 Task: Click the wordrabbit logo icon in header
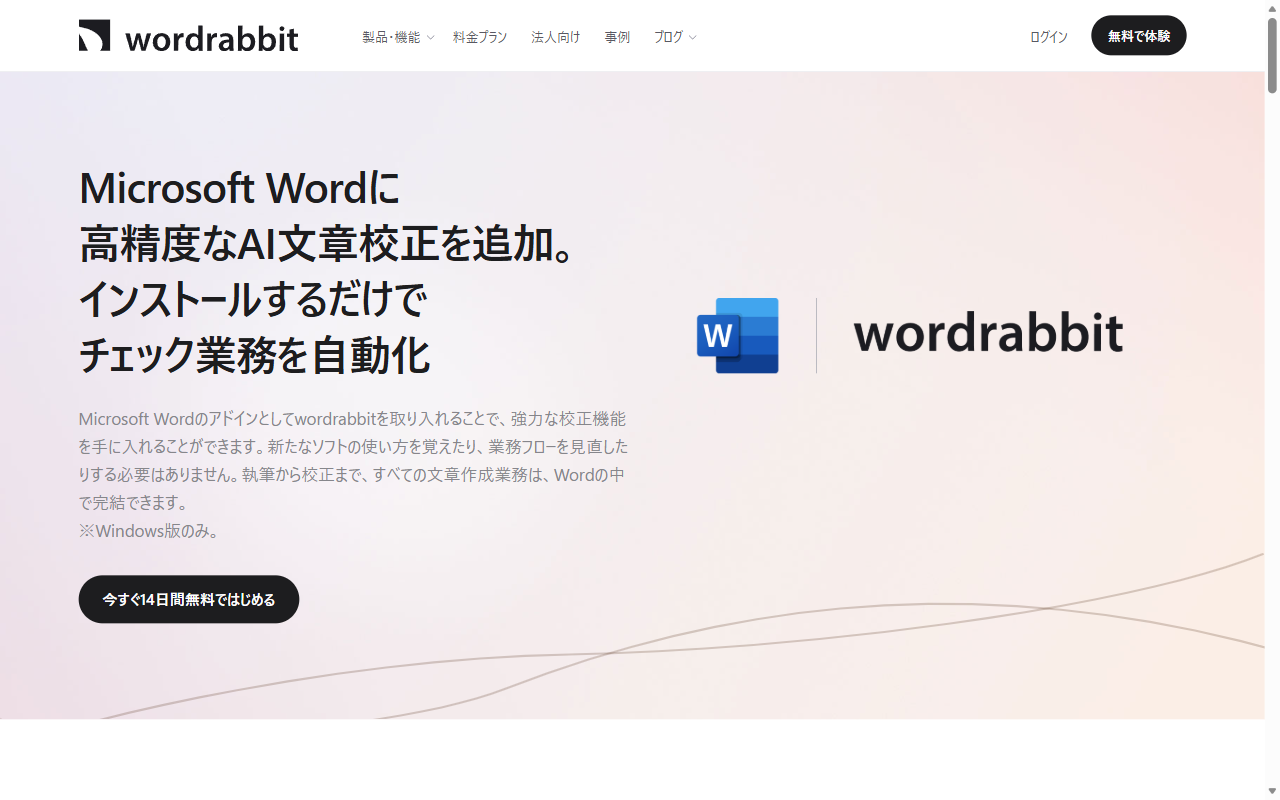pos(94,35)
